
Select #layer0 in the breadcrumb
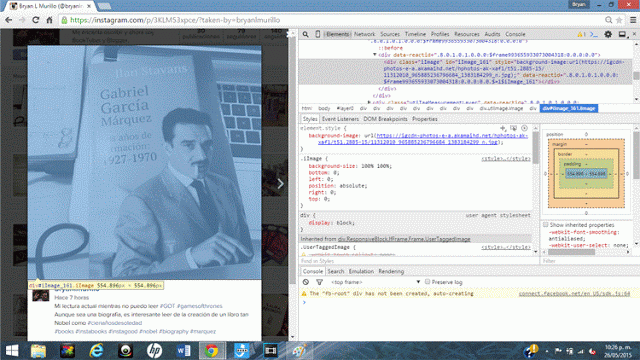(x=345, y=108)
